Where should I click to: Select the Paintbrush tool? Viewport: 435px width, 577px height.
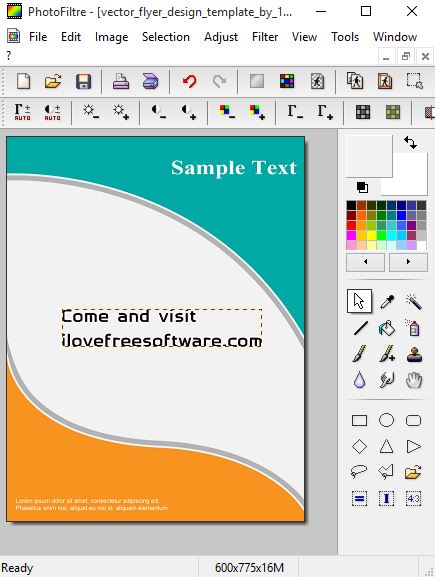pyautogui.click(x=360, y=354)
